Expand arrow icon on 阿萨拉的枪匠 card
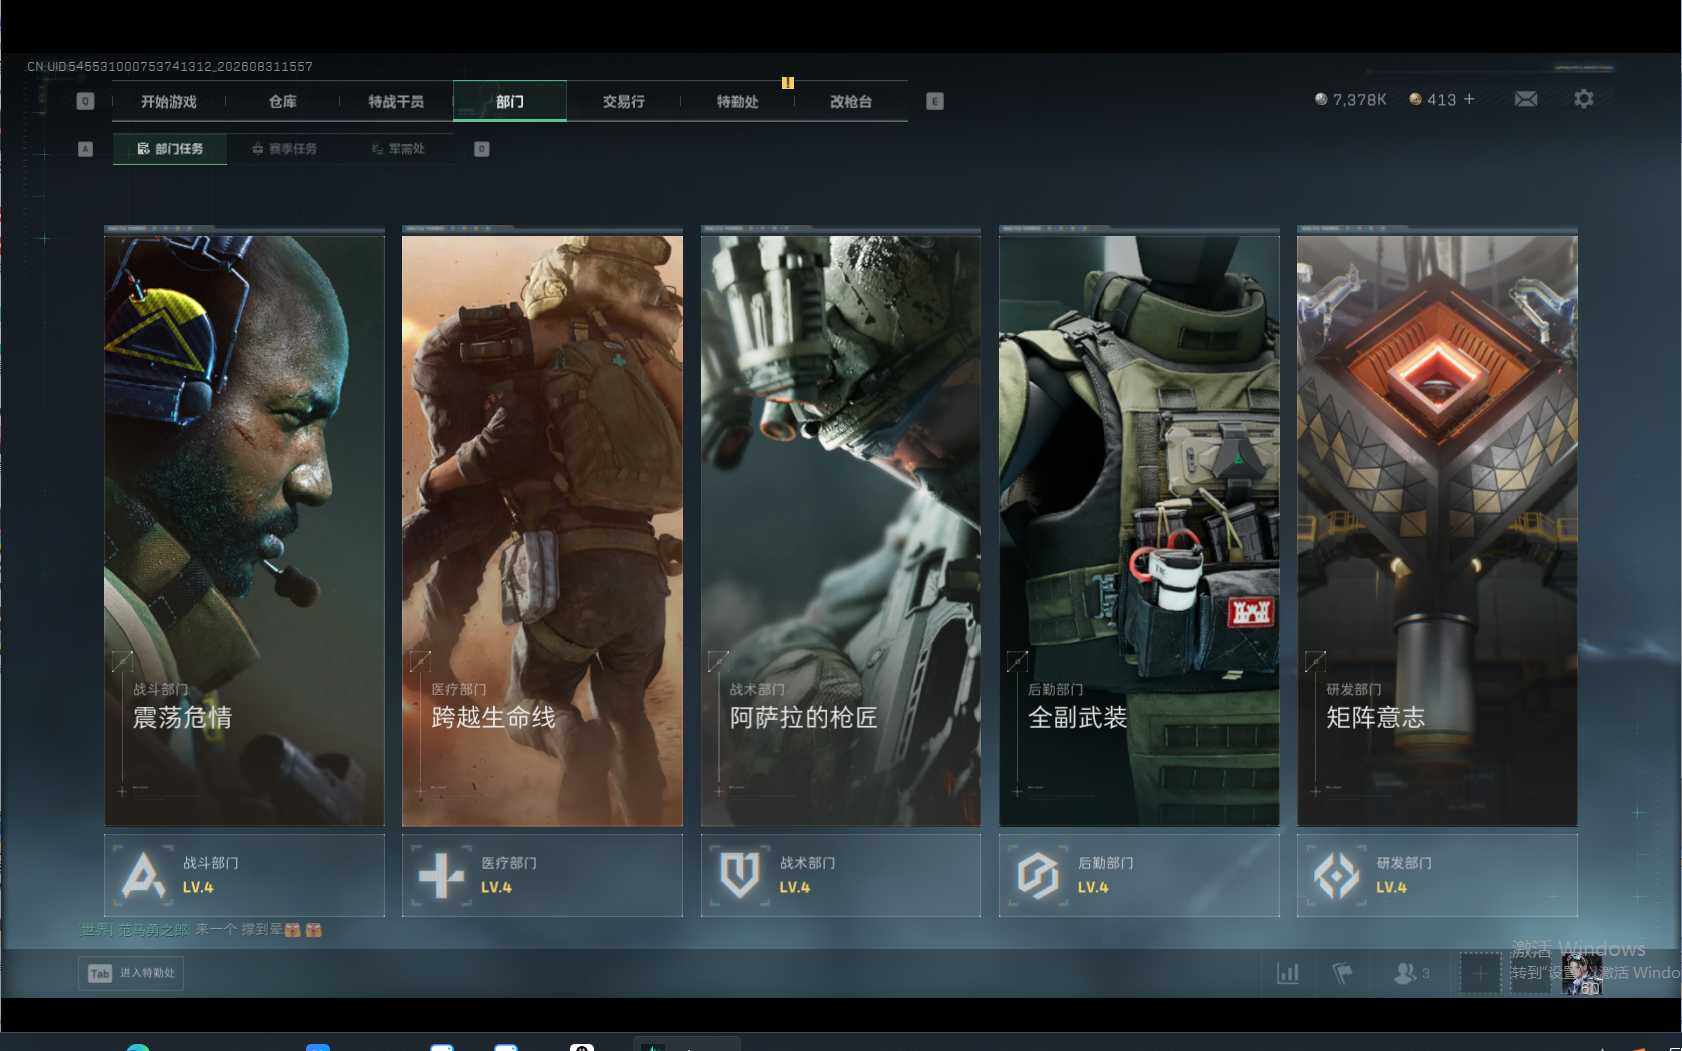 click(x=718, y=661)
